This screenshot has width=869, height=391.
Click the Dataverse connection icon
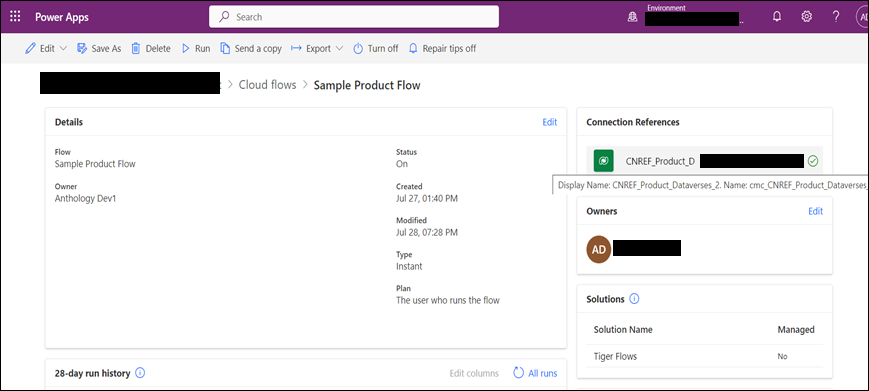point(604,161)
